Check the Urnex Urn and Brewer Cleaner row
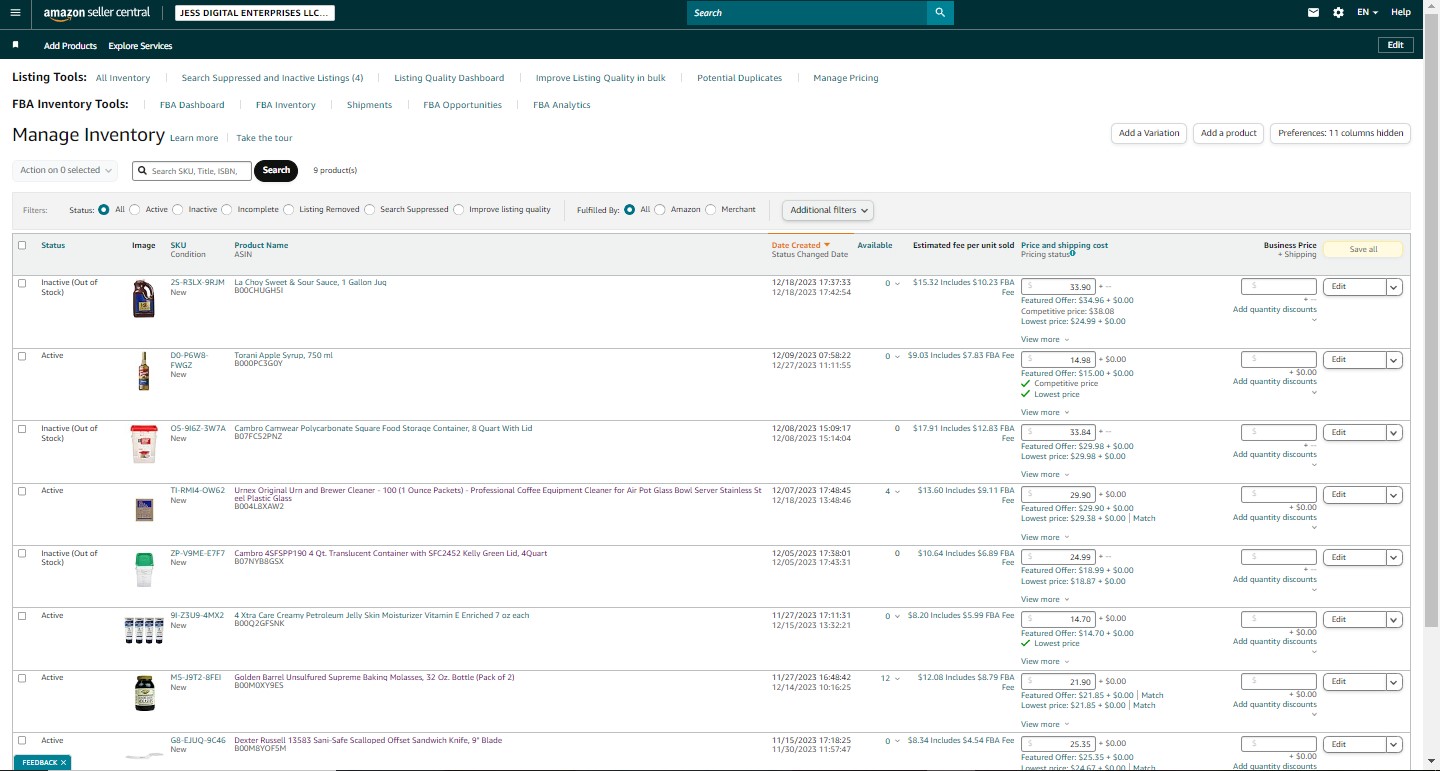1440x771 pixels. coord(22,491)
